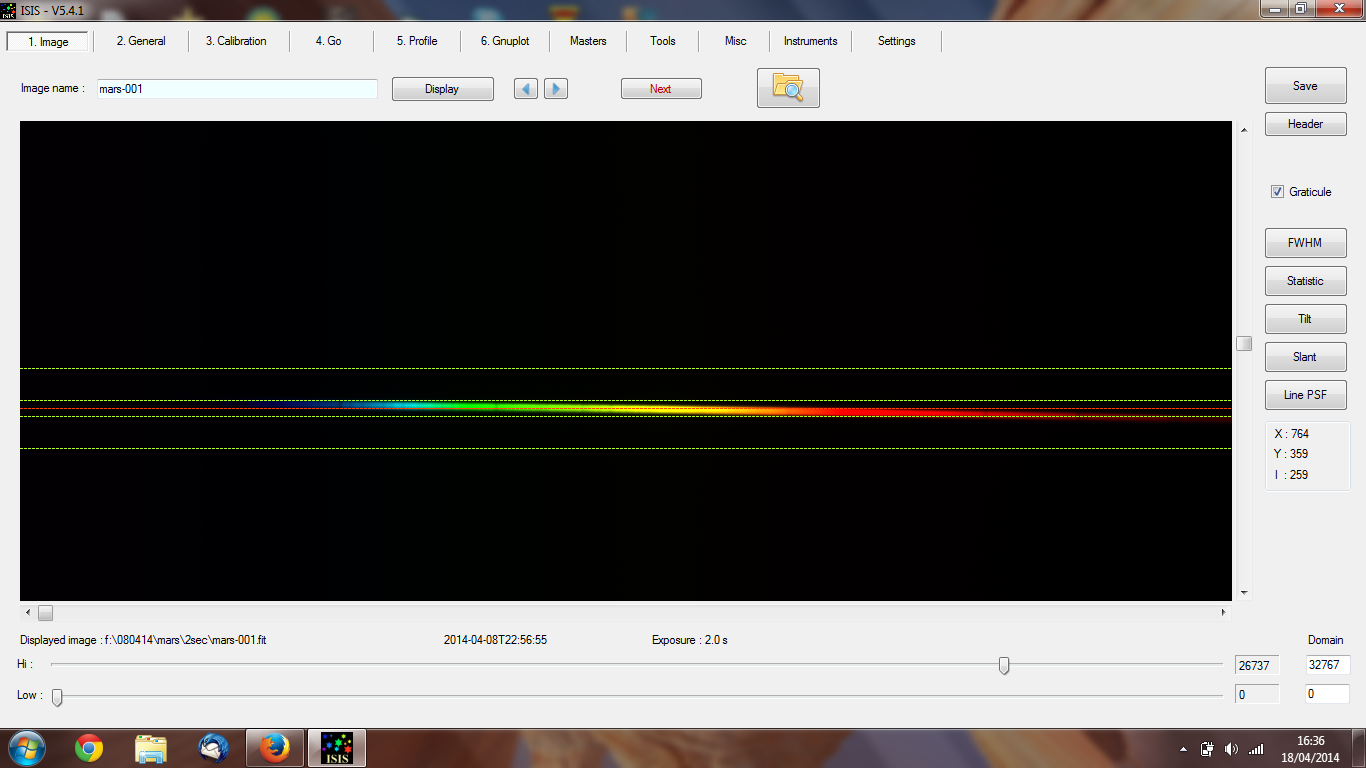Go to previous image with left arrow
This screenshot has width=1366, height=768.
pos(526,89)
